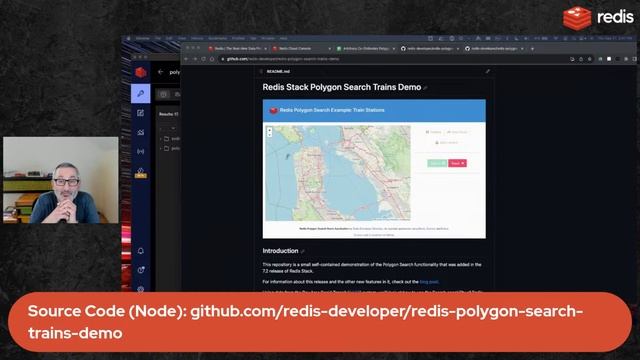Open the Workbench icon in RedisInsight sidebar

pos(140,113)
